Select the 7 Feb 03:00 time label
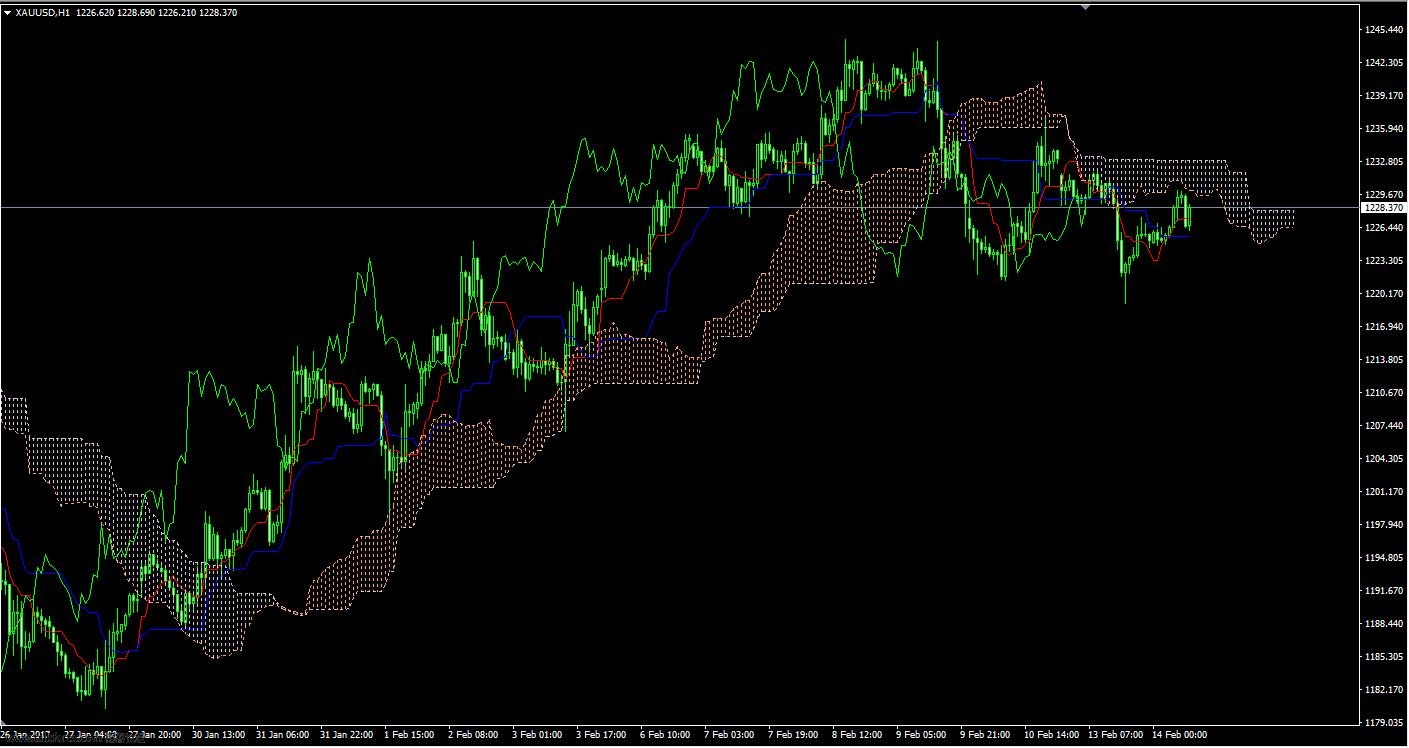 (x=730, y=736)
